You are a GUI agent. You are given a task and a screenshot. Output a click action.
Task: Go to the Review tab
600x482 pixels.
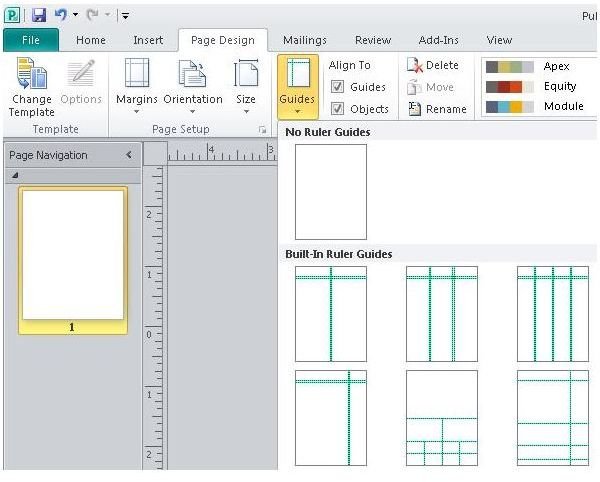click(373, 40)
